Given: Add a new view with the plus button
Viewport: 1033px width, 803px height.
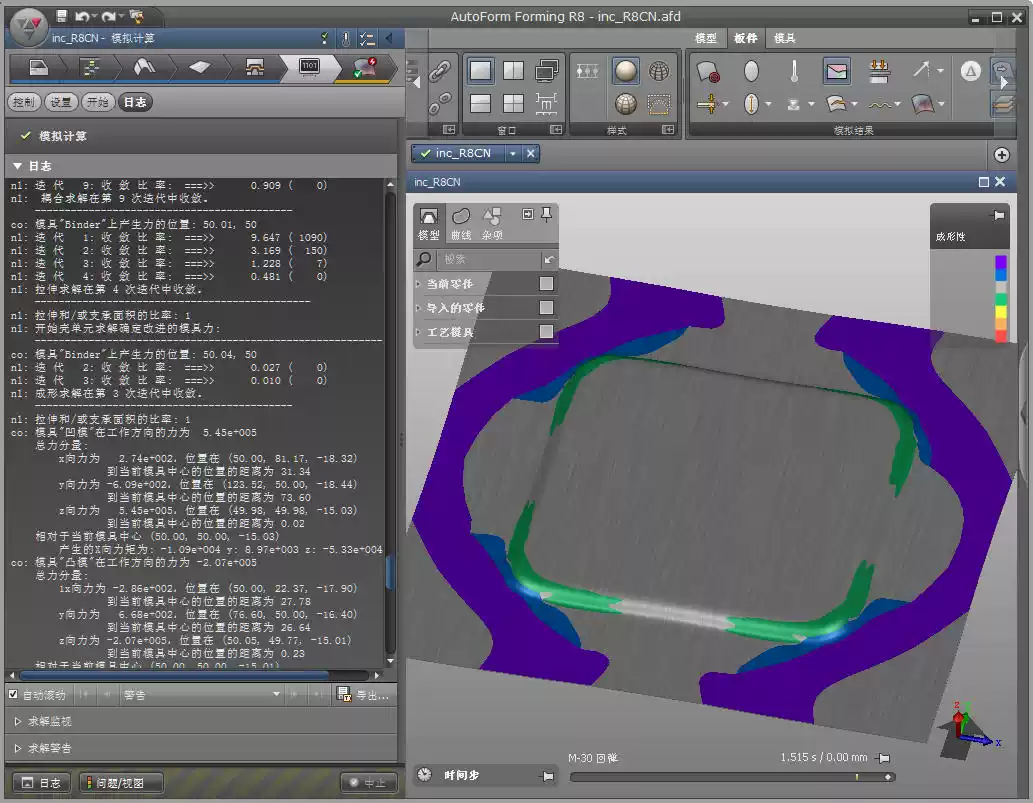Looking at the screenshot, I should coord(1001,155).
